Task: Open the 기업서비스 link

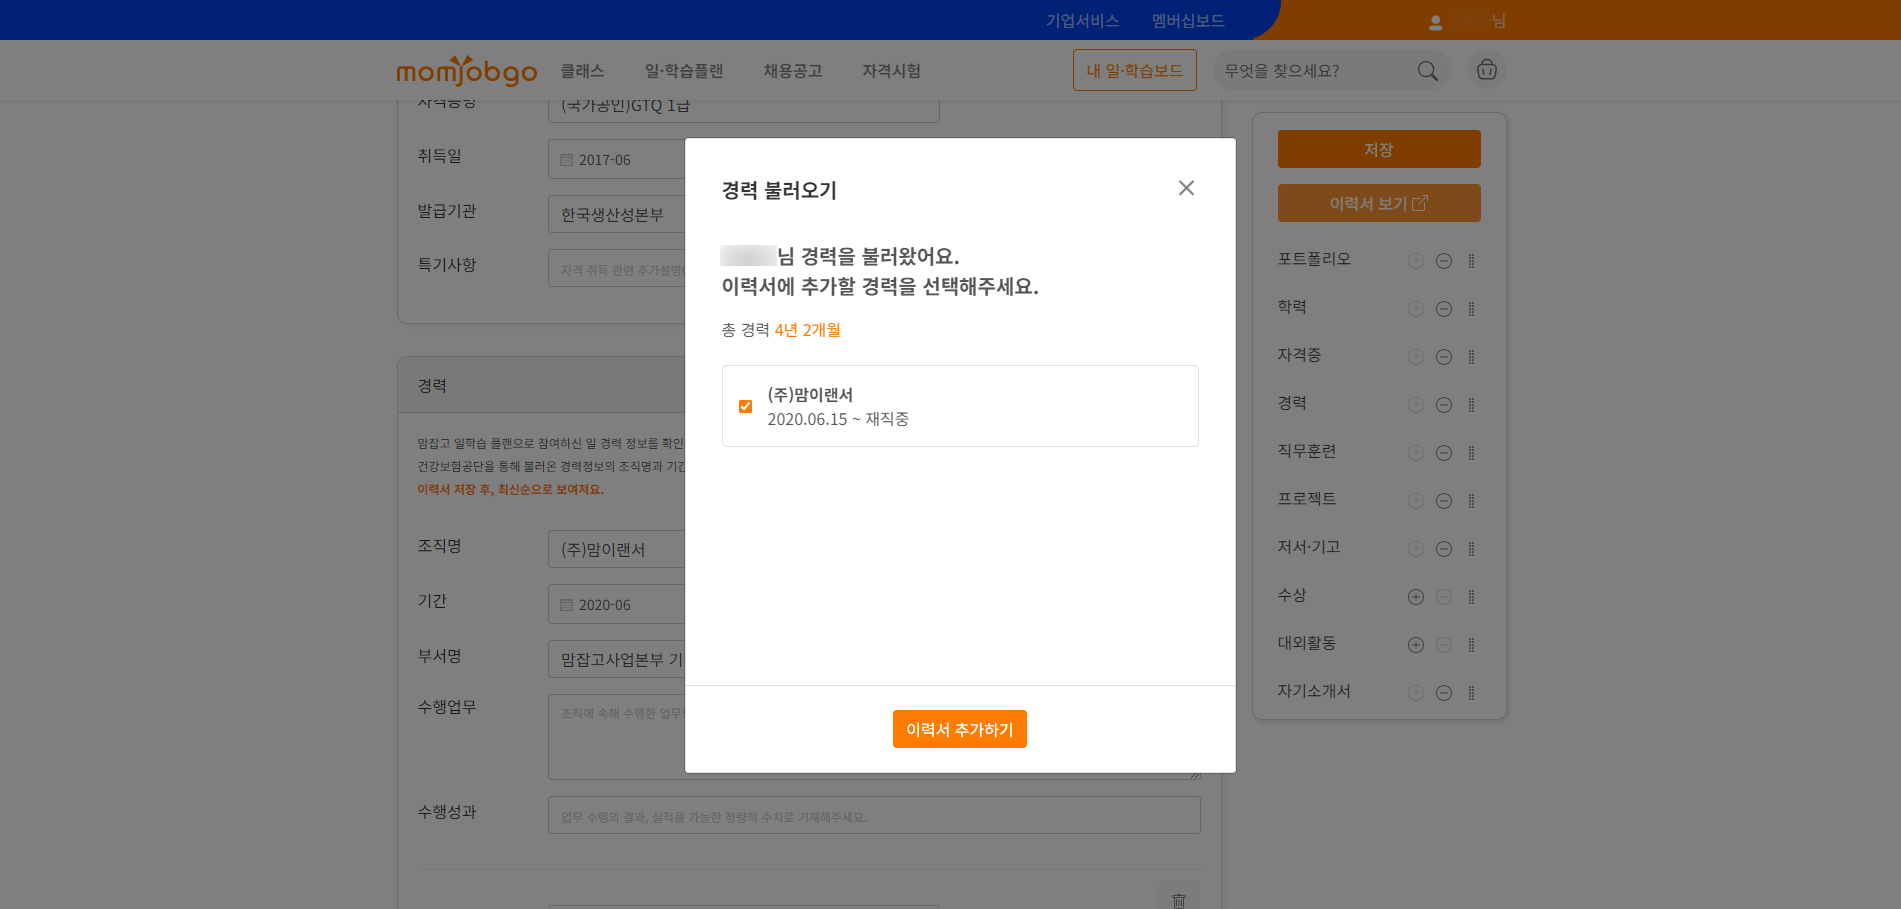Action: 1082,21
